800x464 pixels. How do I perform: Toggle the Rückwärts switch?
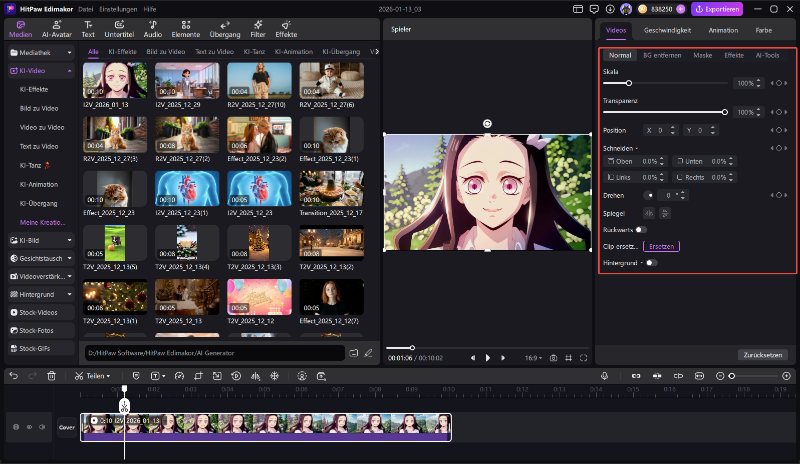pos(641,229)
